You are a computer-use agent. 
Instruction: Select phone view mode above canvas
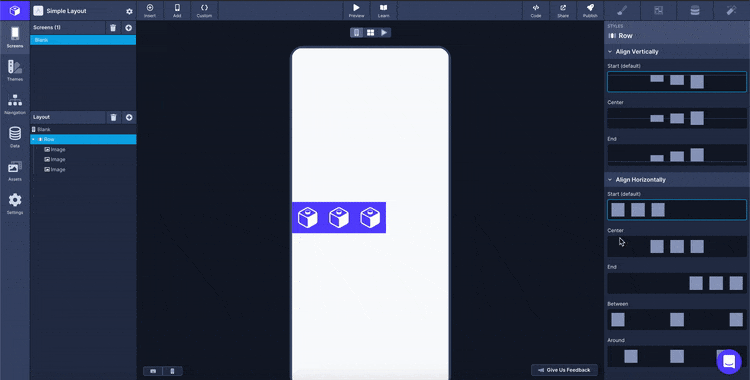(x=356, y=33)
